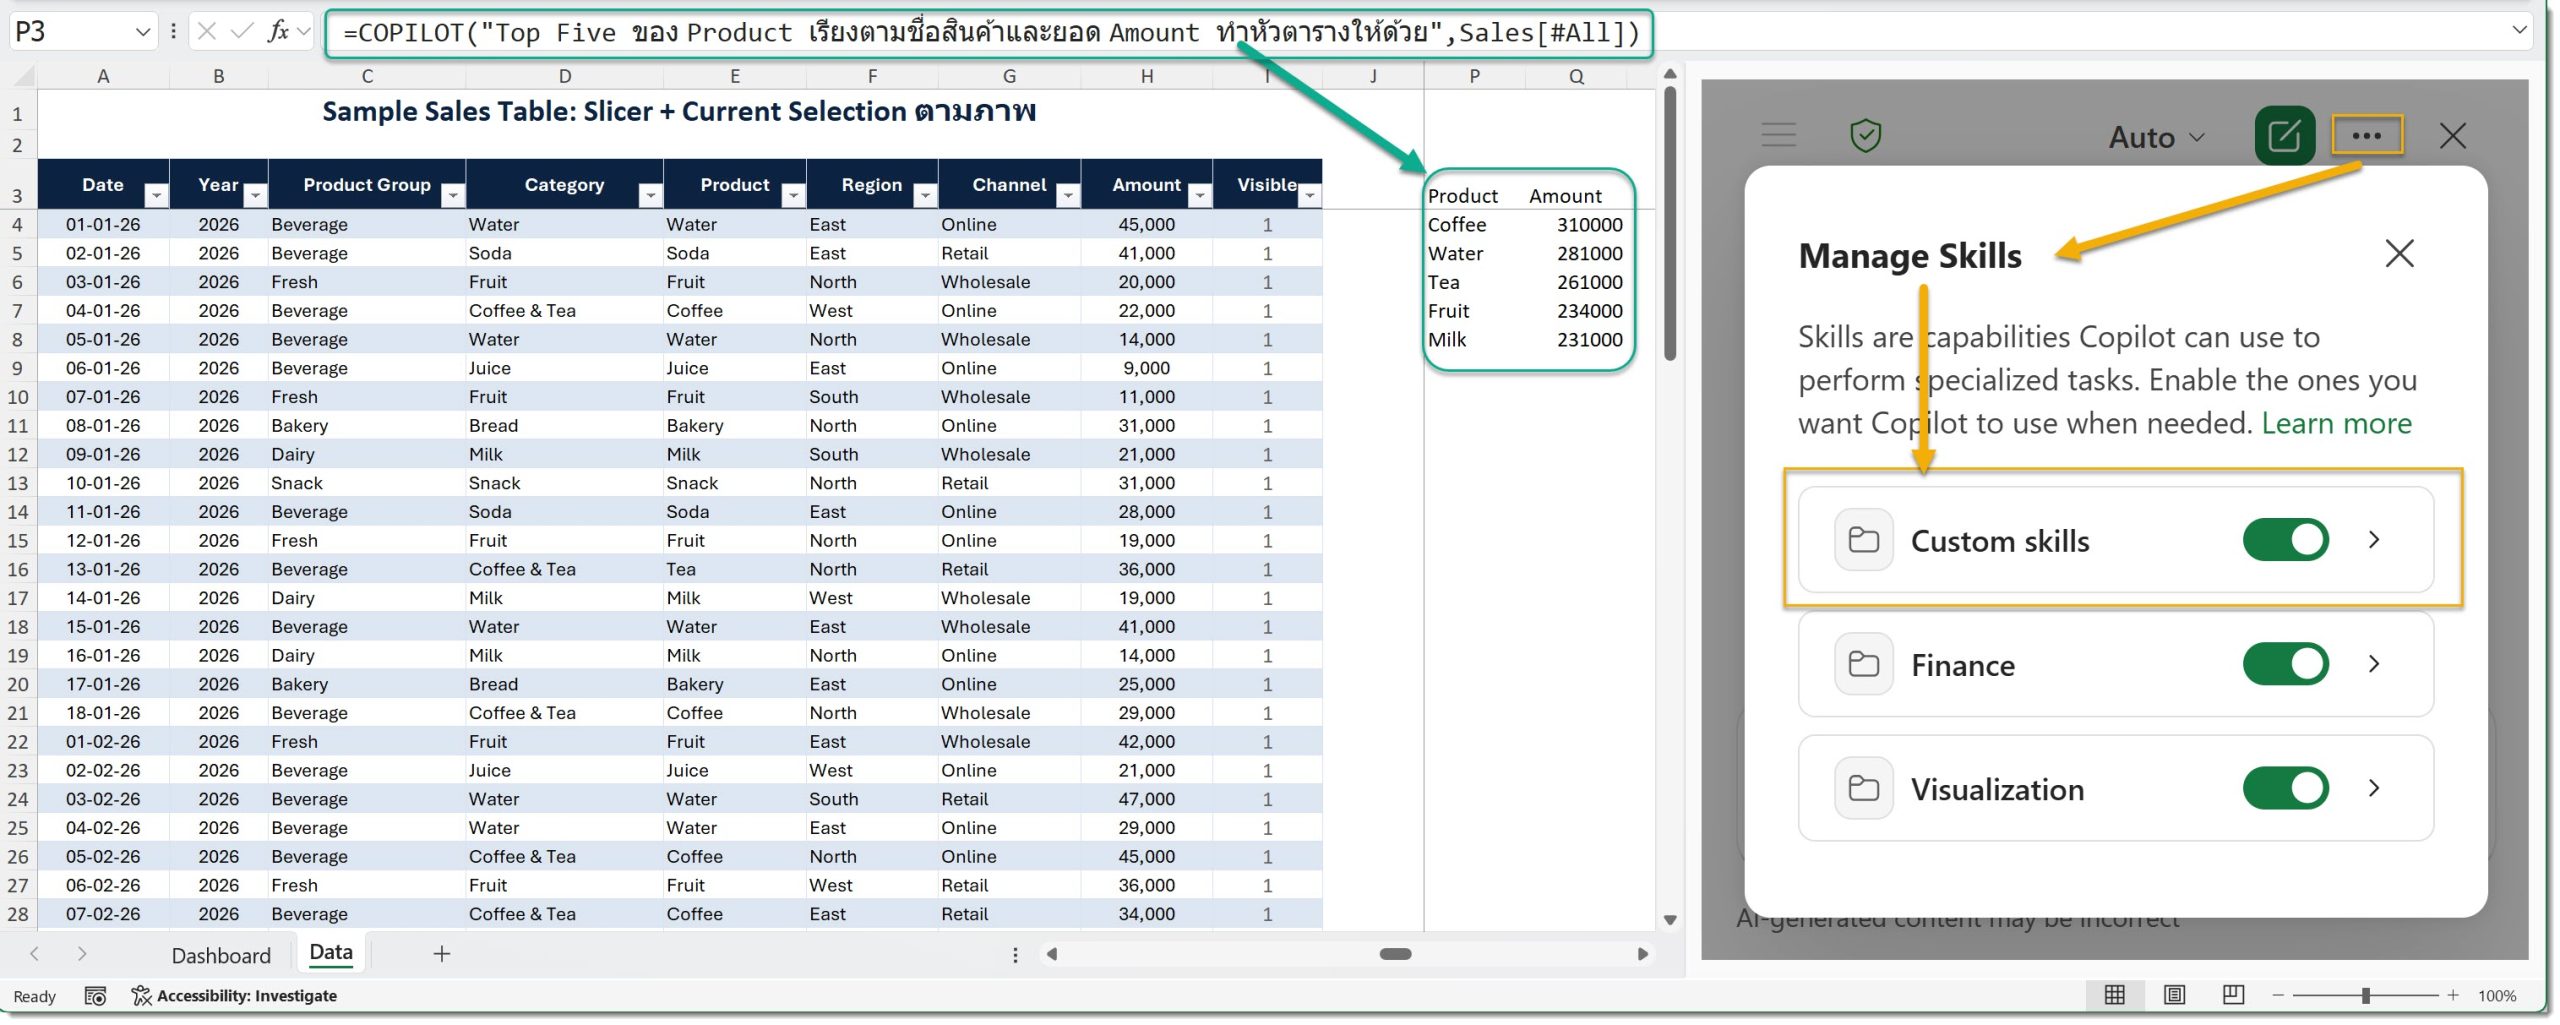
Task: Start new chat with compose icon
Action: click(2284, 135)
